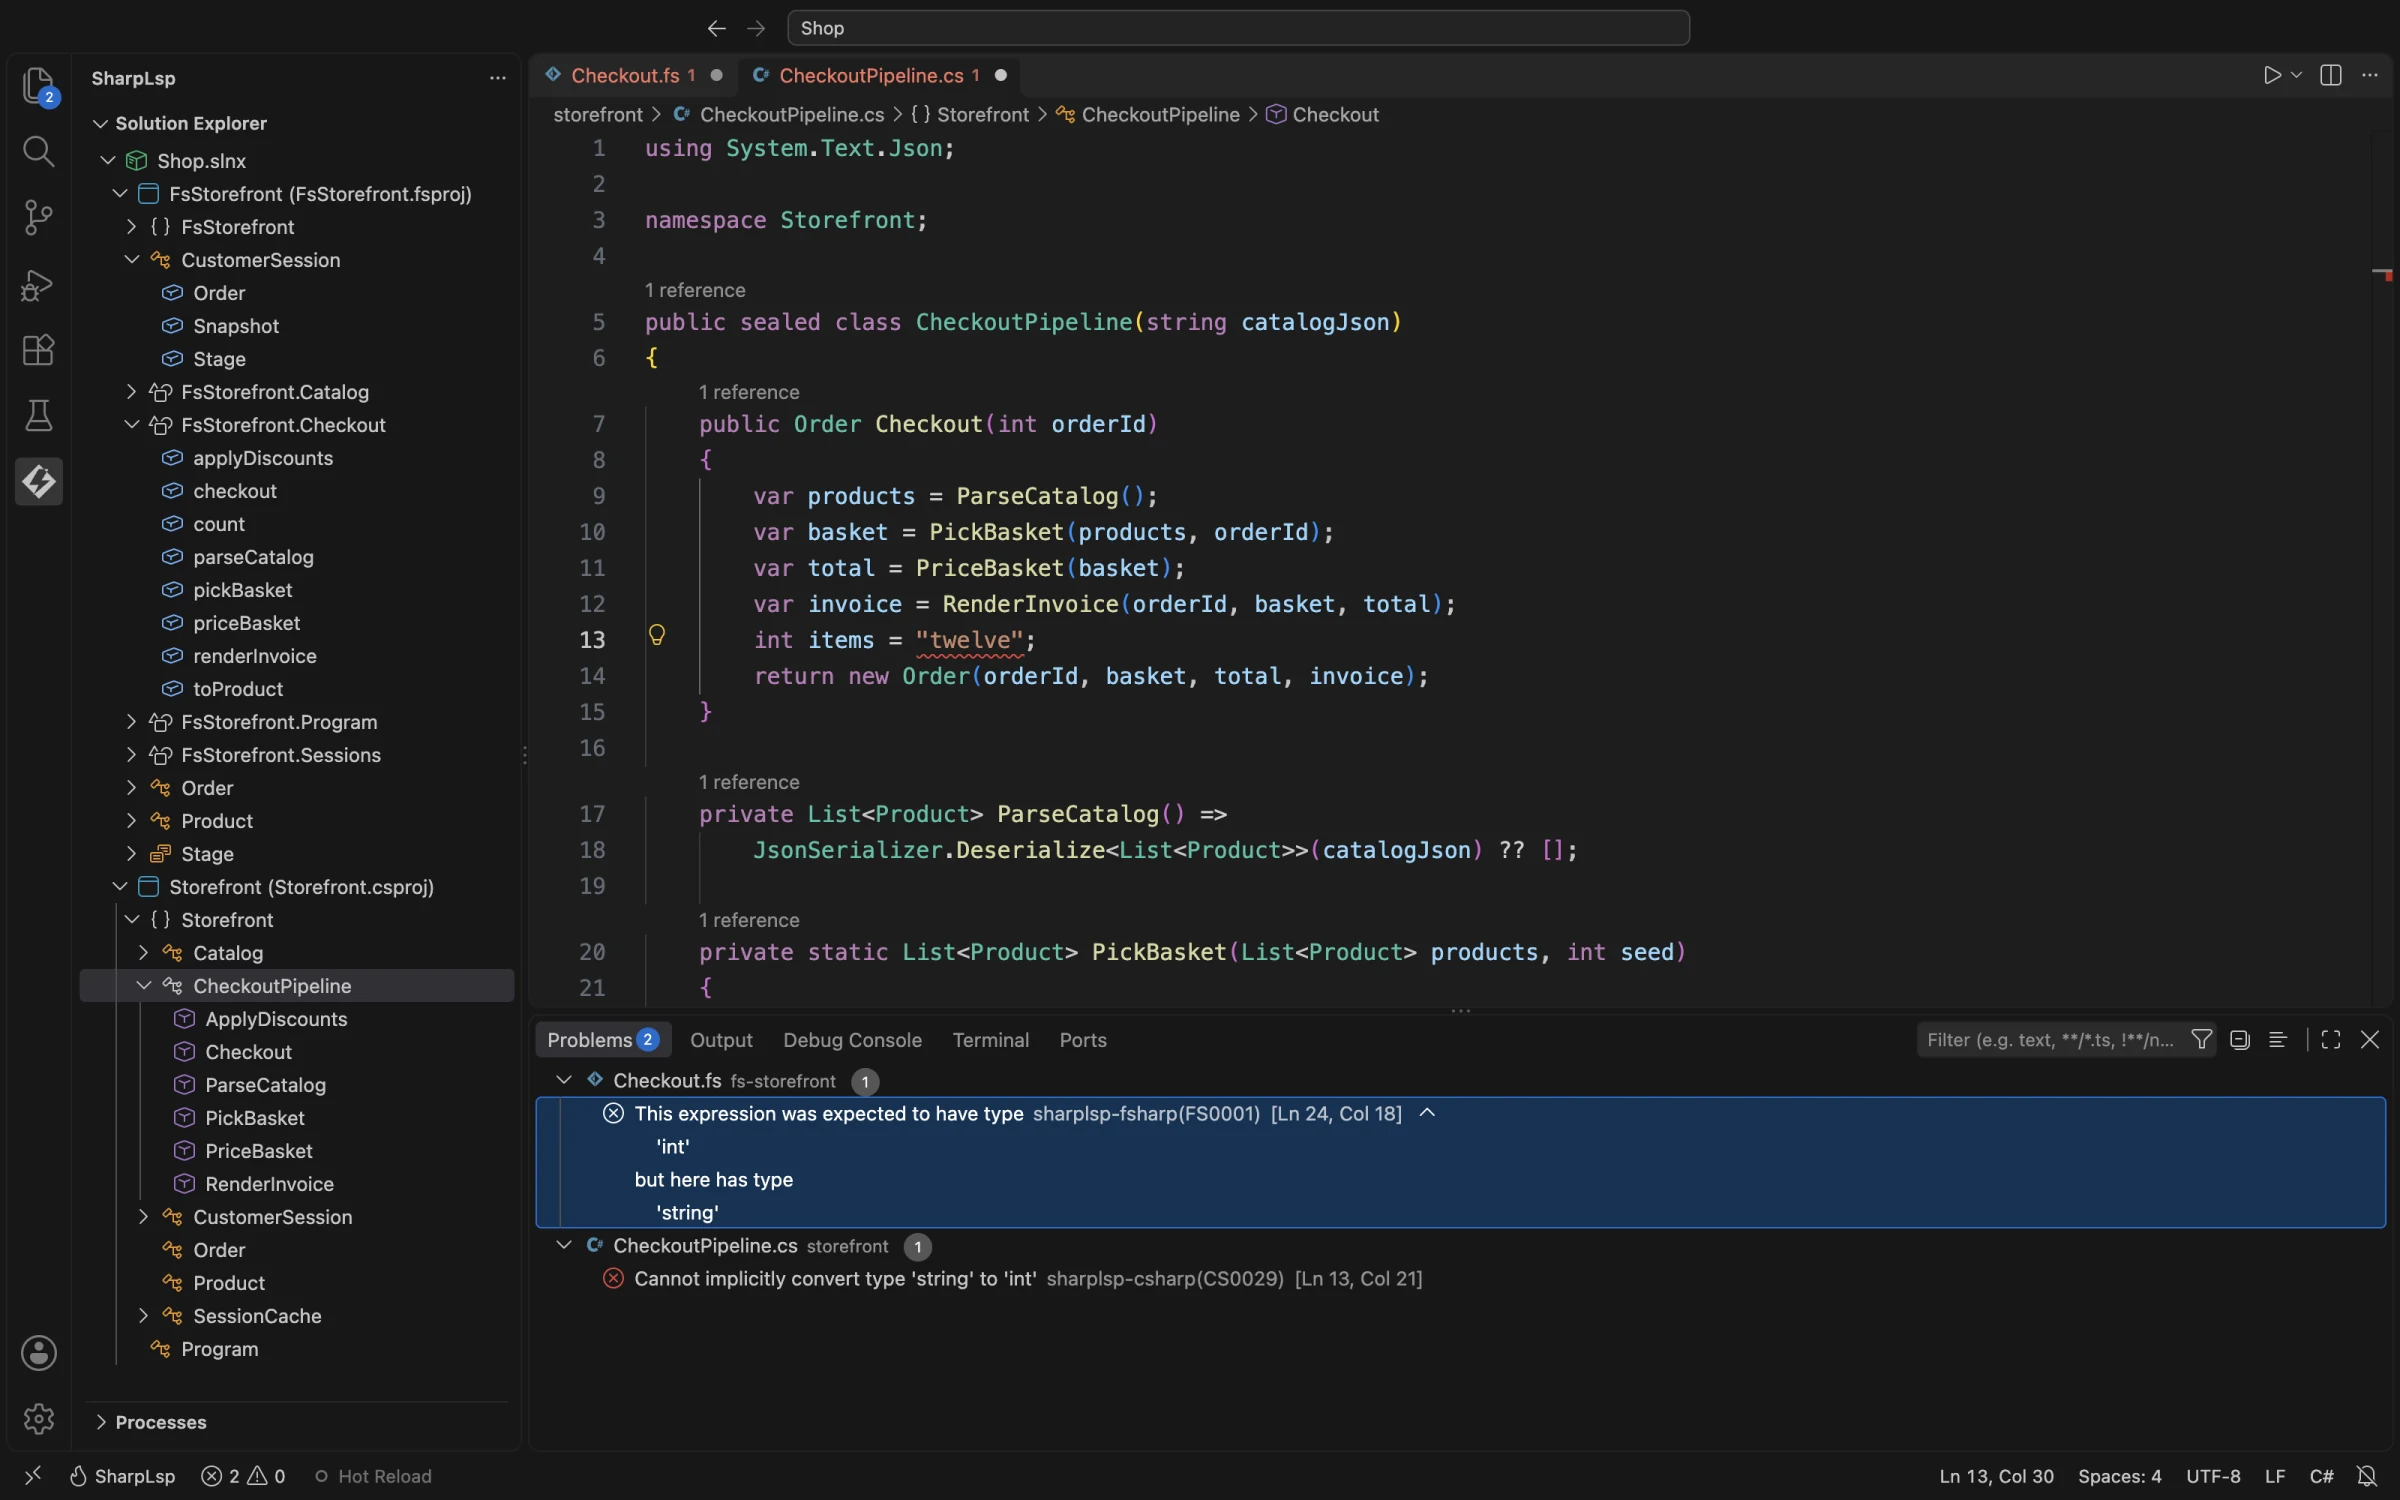This screenshot has width=2400, height=1500.
Task: Collapse the expanded FS0001 error message
Action: (1427, 1113)
